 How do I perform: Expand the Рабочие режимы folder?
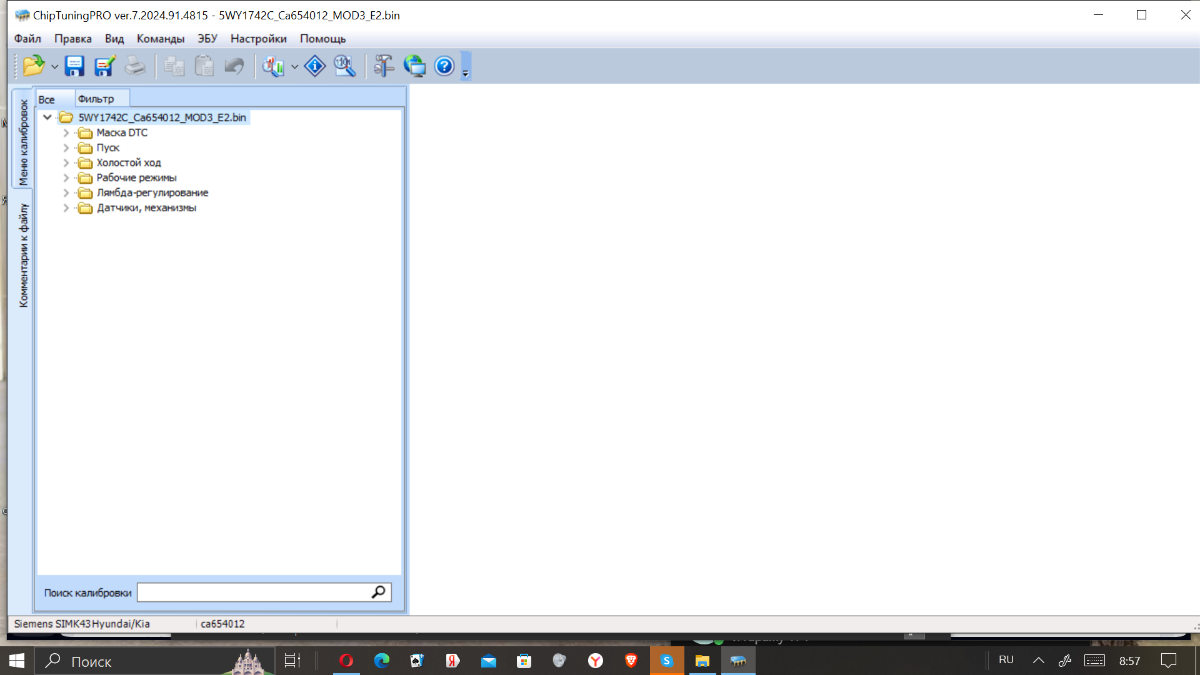point(67,177)
